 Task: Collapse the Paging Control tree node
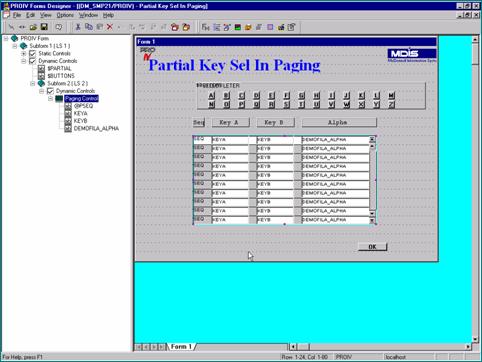[50, 99]
